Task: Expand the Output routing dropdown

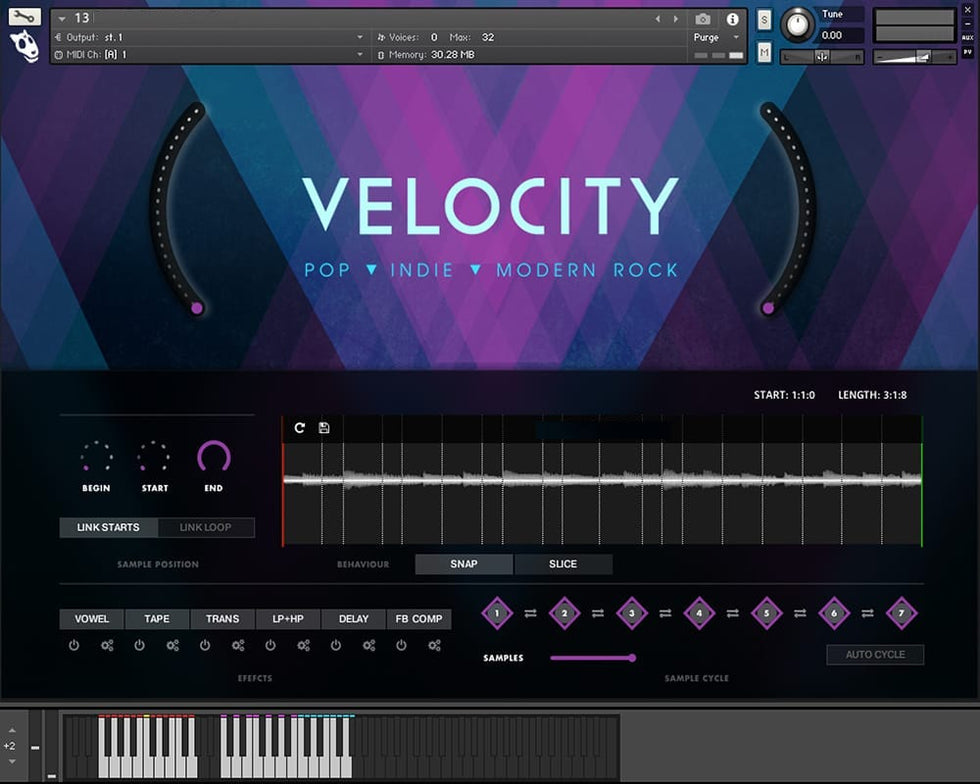Action: pos(360,37)
